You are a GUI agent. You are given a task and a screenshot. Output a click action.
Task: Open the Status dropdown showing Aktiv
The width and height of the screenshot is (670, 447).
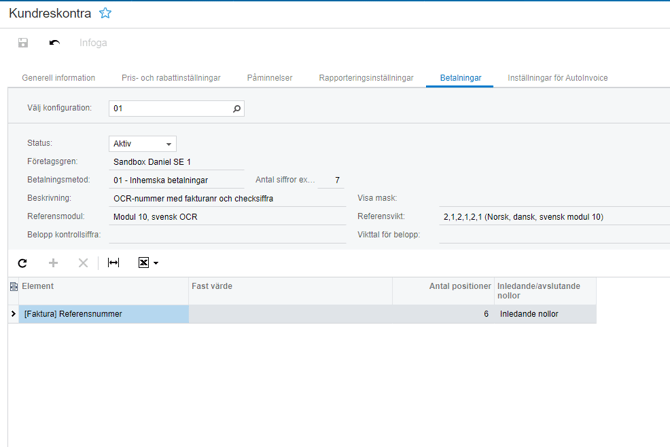pos(142,144)
